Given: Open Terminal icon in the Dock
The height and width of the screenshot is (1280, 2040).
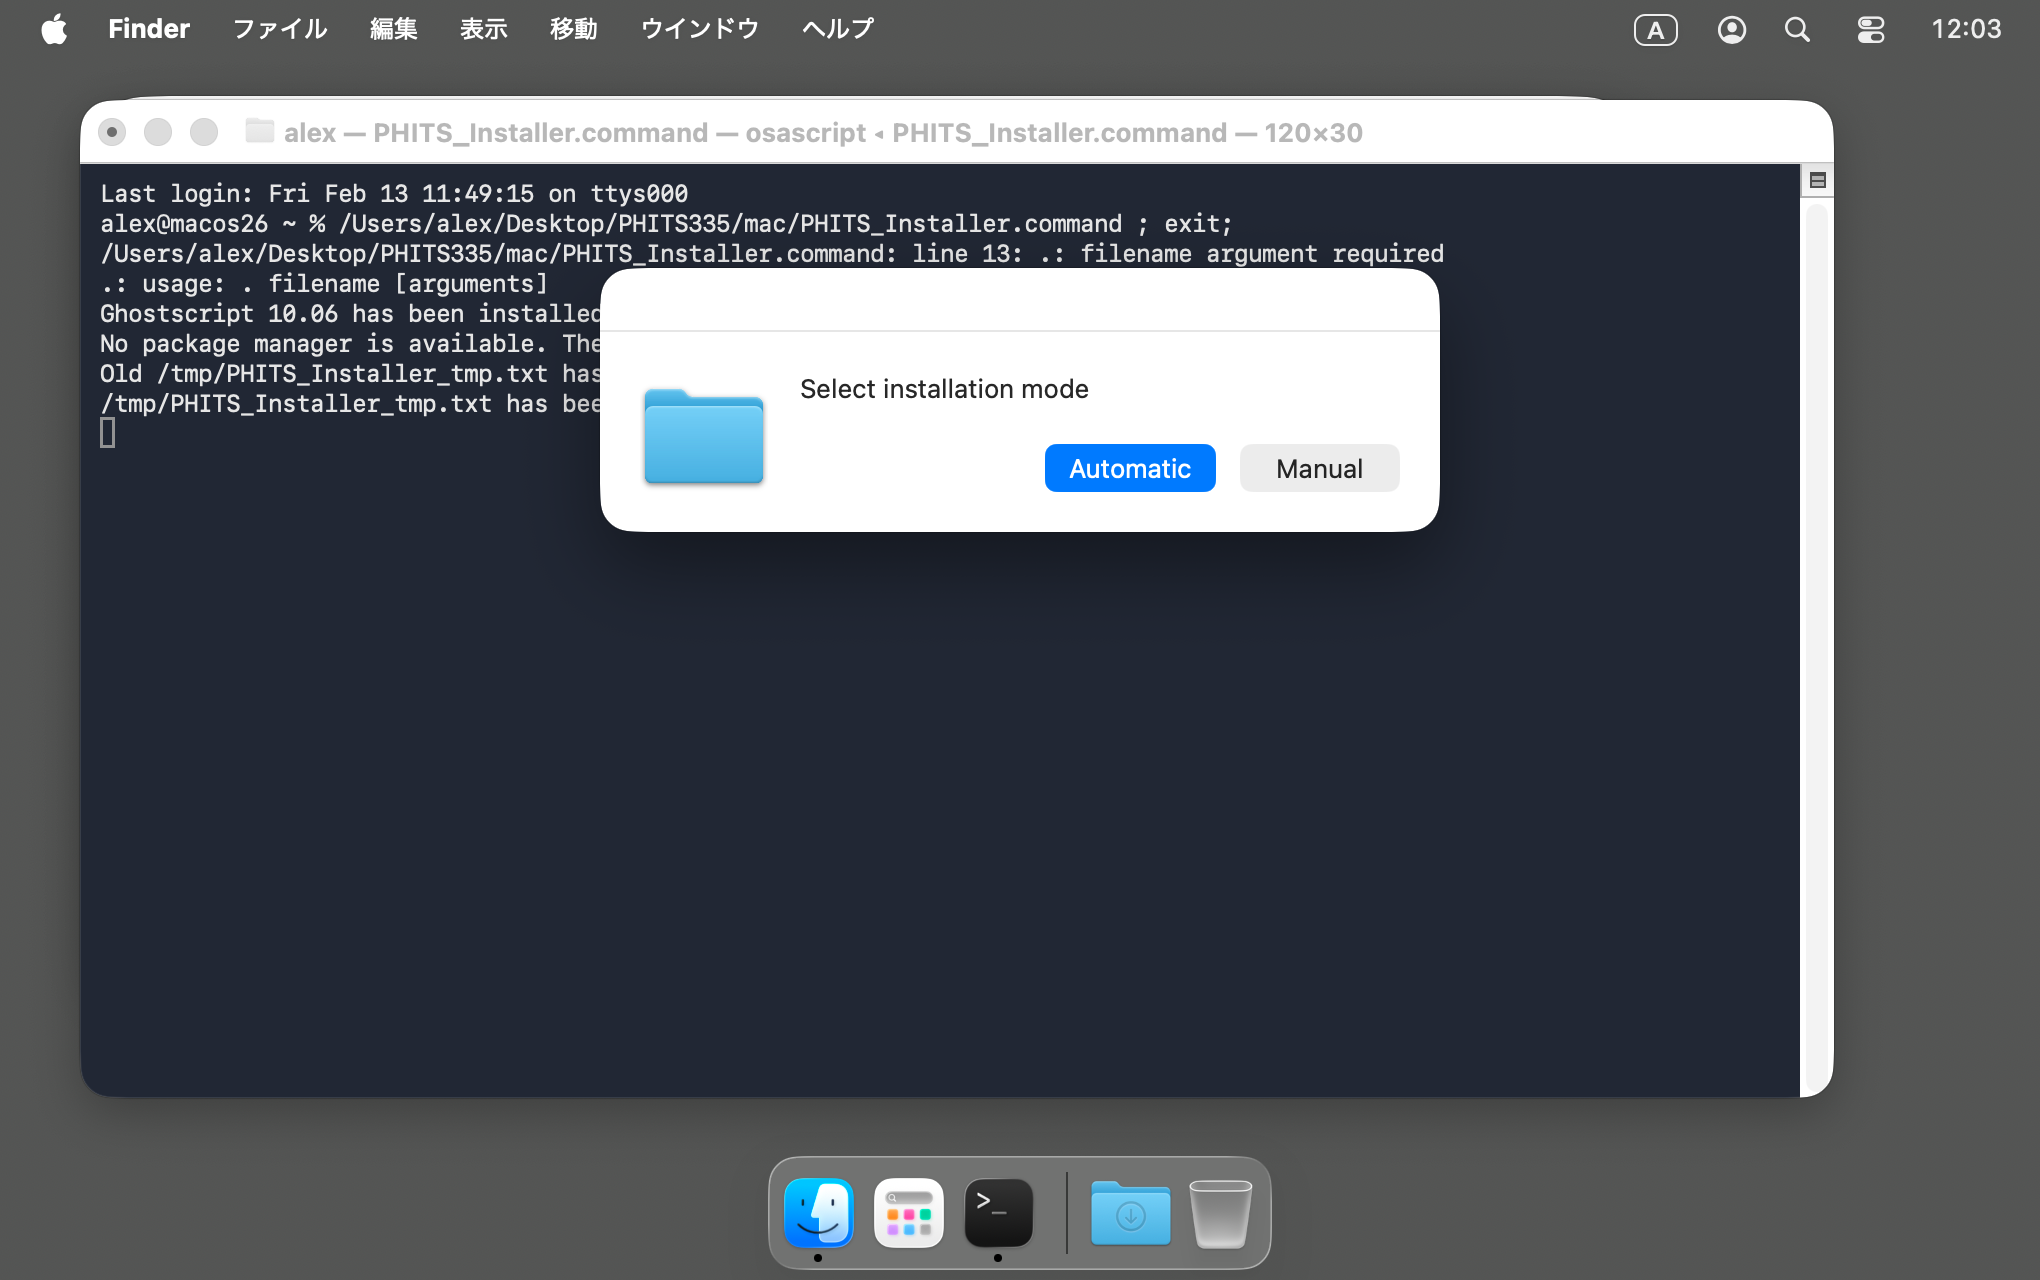Looking at the screenshot, I should coord(998,1213).
